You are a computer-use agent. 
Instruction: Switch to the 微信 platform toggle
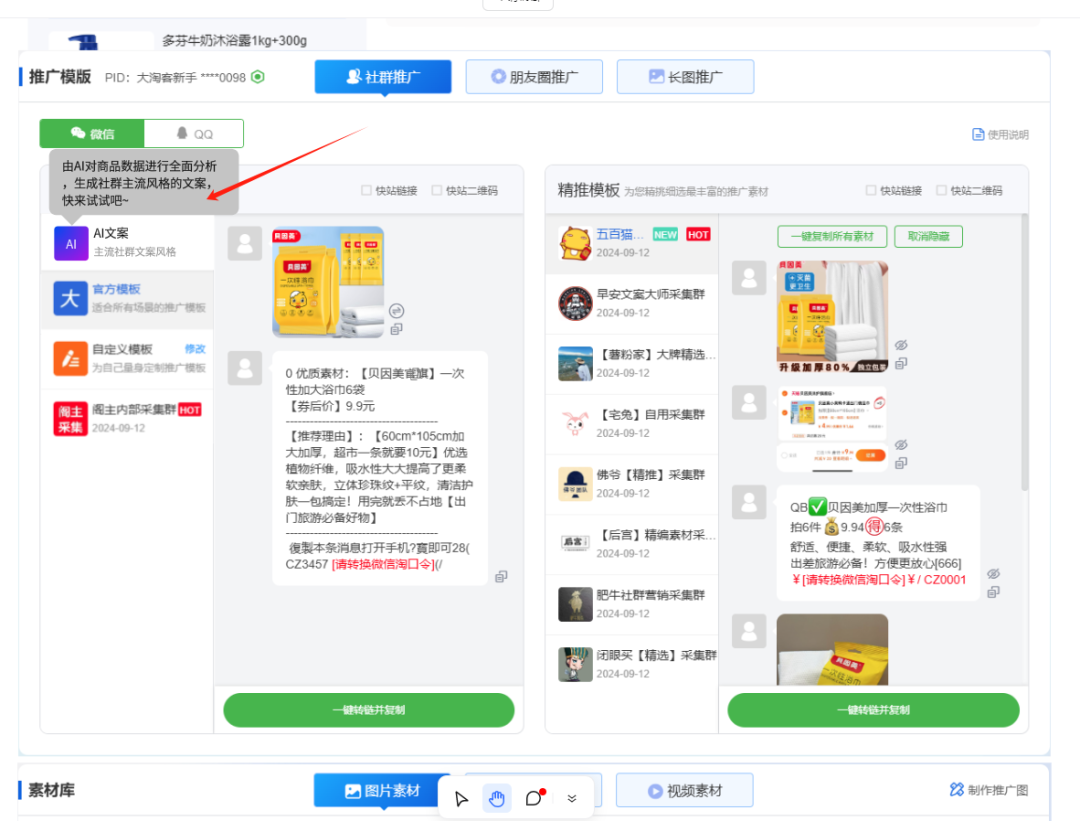tap(92, 134)
